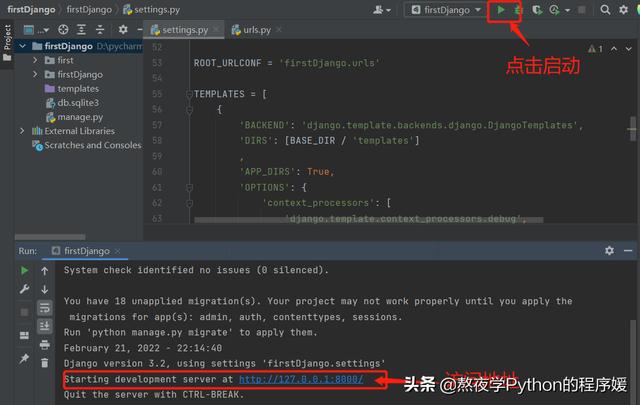The height and width of the screenshot is (405, 640).
Task: Pin the Run tab with pin icon
Action: (x=24, y=359)
